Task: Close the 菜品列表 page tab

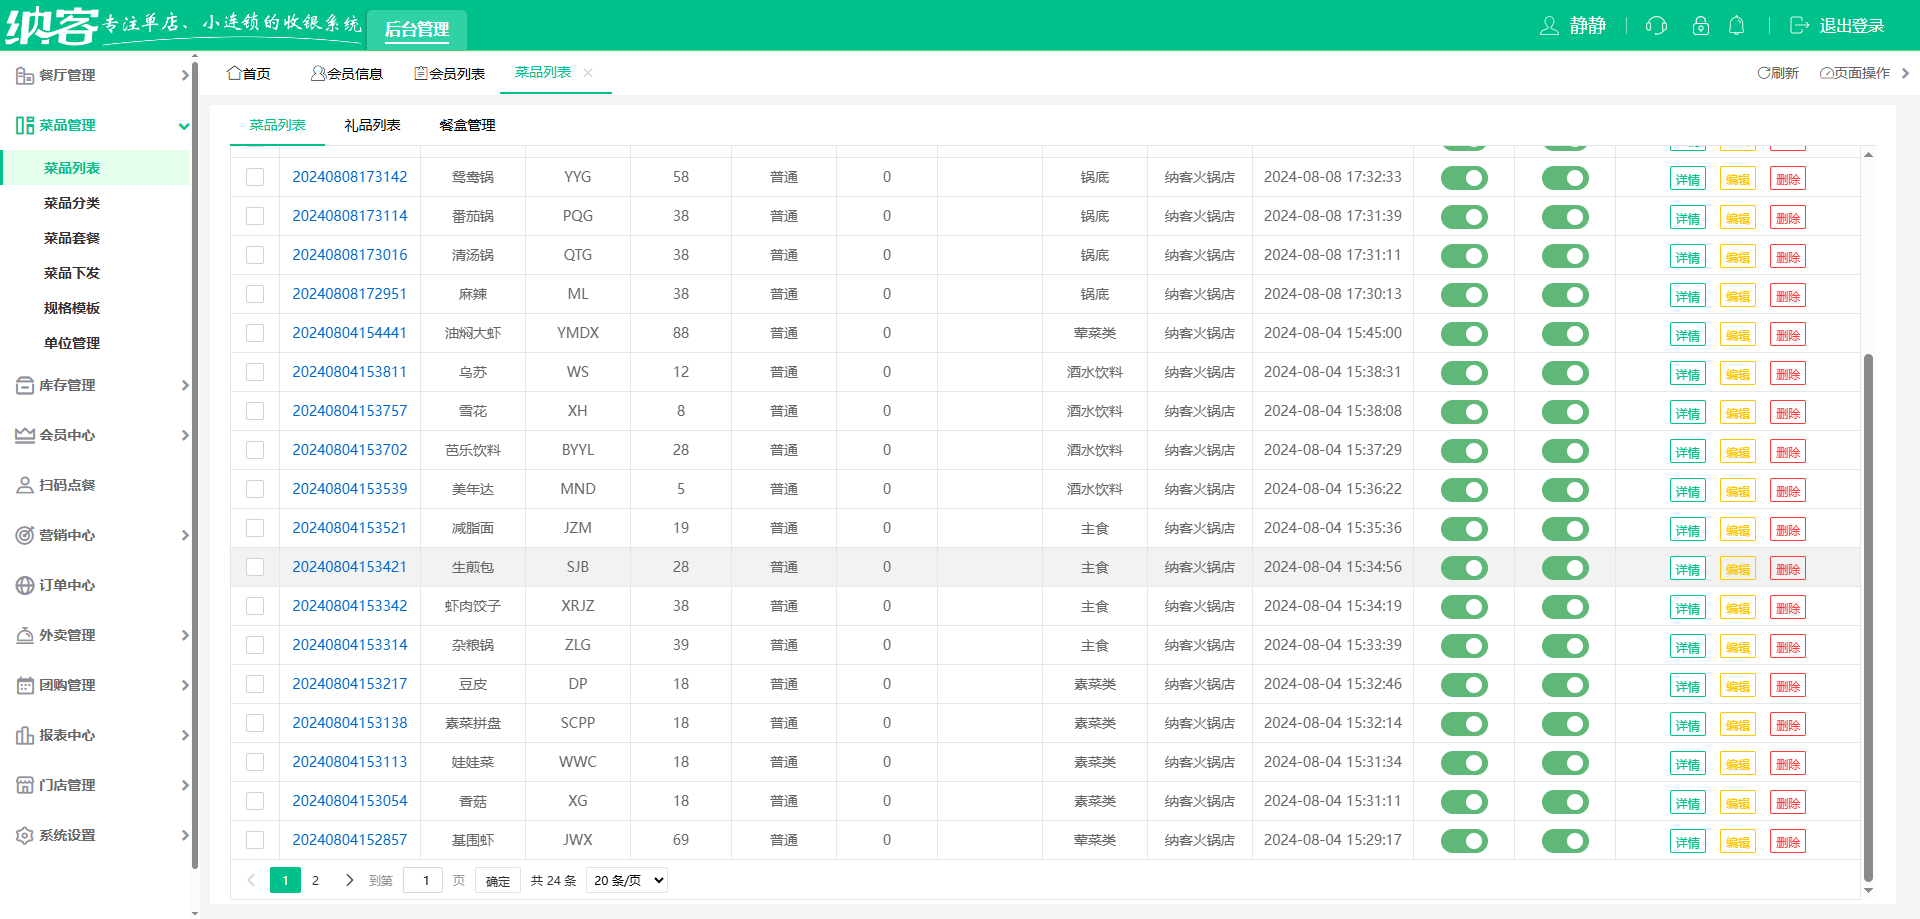Action: pos(588,73)
